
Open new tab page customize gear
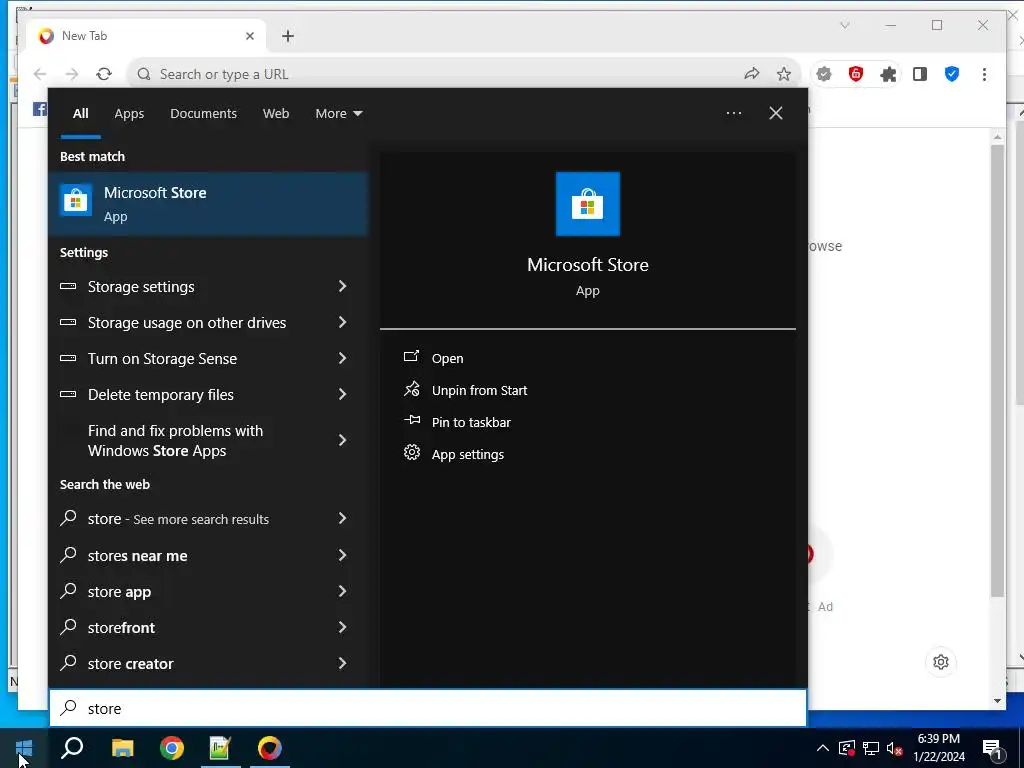(x=940, y=662)
